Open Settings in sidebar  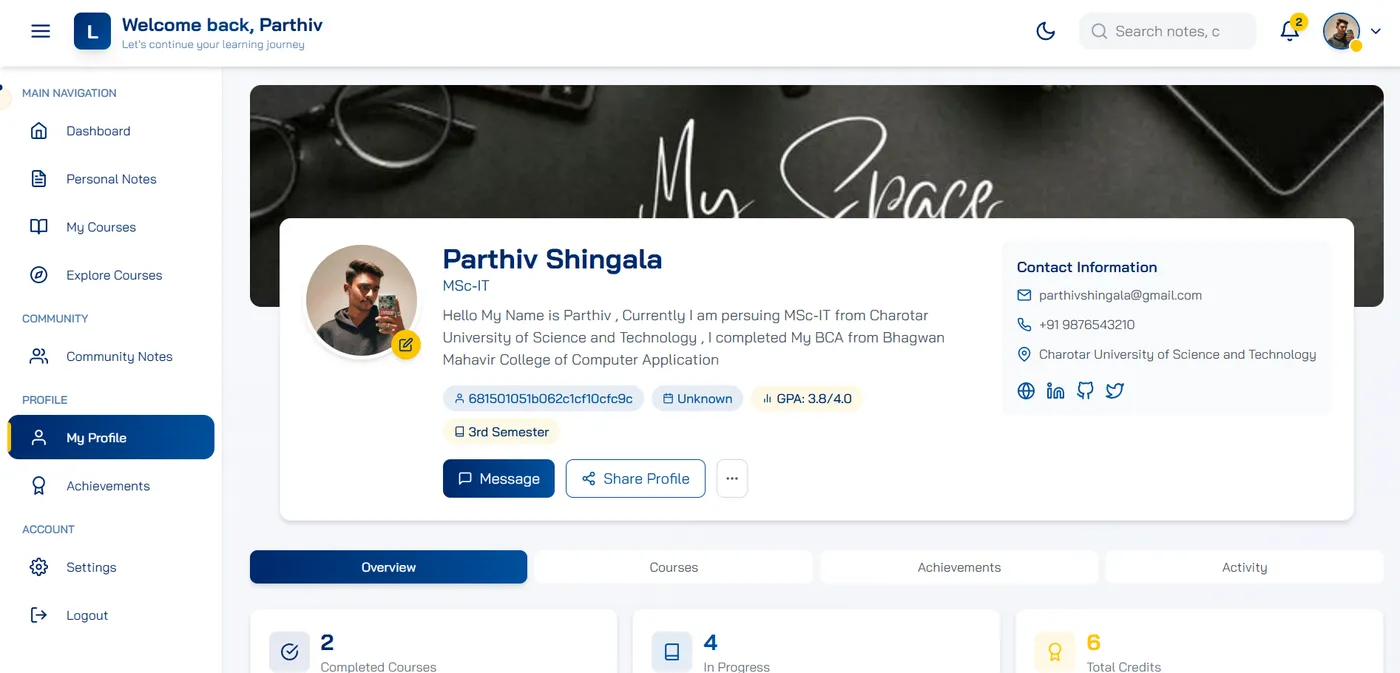click(x=111, y=567)
